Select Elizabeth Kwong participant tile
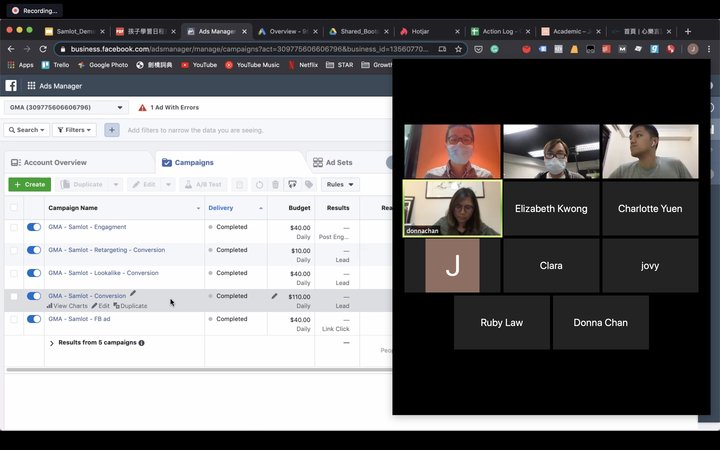Screen dimensions: 720x450 click(x=551, y=208)
